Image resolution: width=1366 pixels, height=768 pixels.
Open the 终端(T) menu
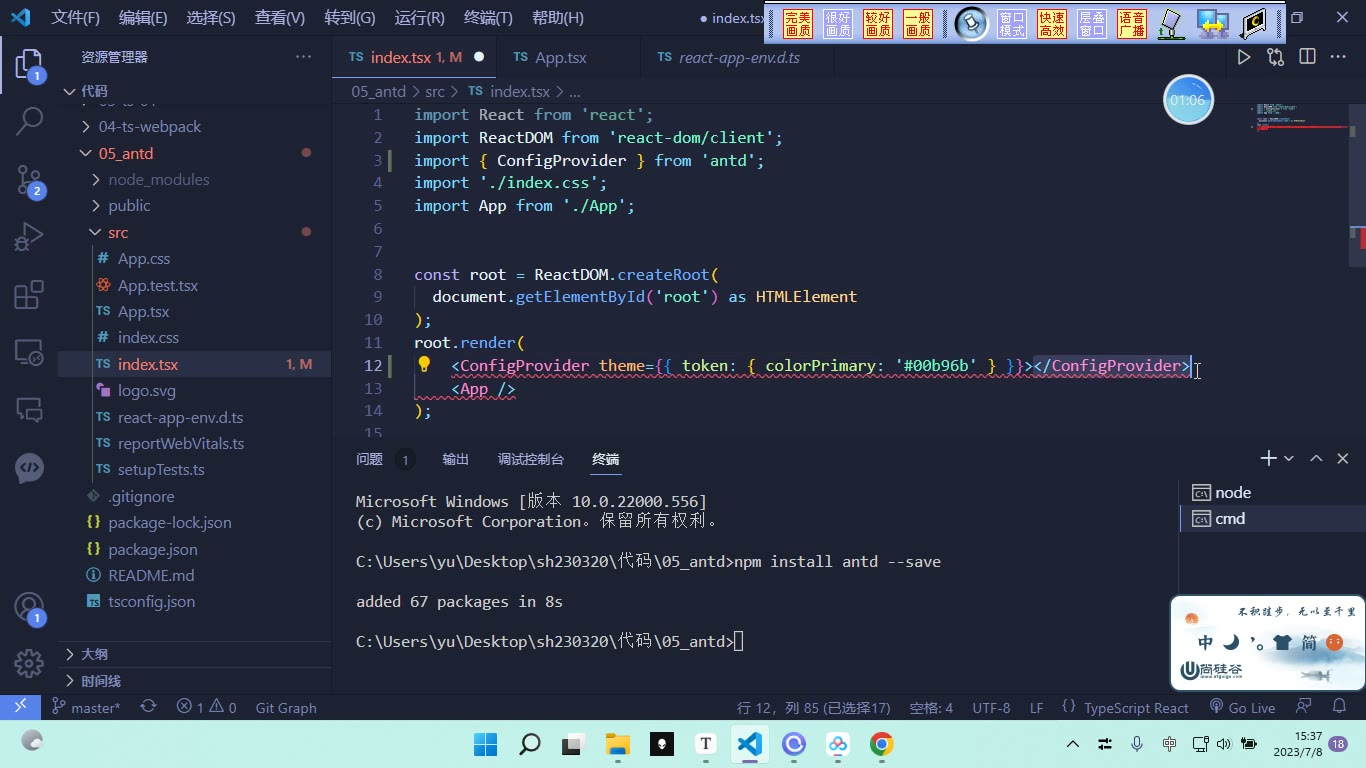pos(488,18)
